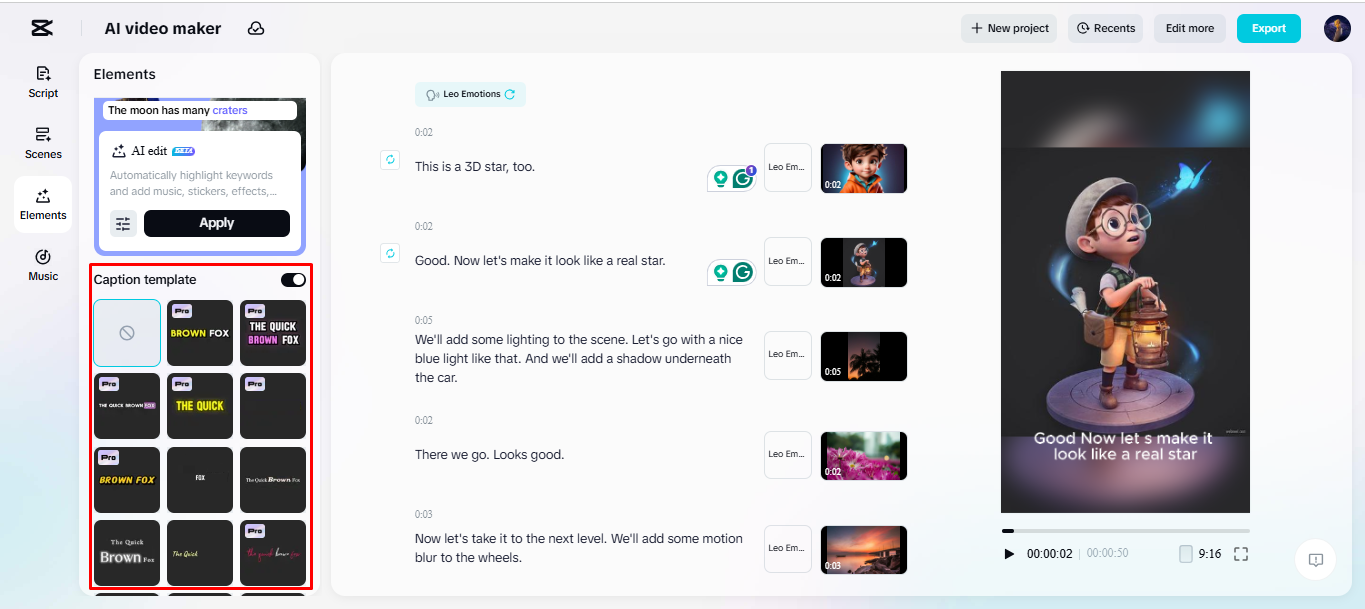
Task: Click regenerate icon beside the 3D star caption
Action: (x=390, y=159)
